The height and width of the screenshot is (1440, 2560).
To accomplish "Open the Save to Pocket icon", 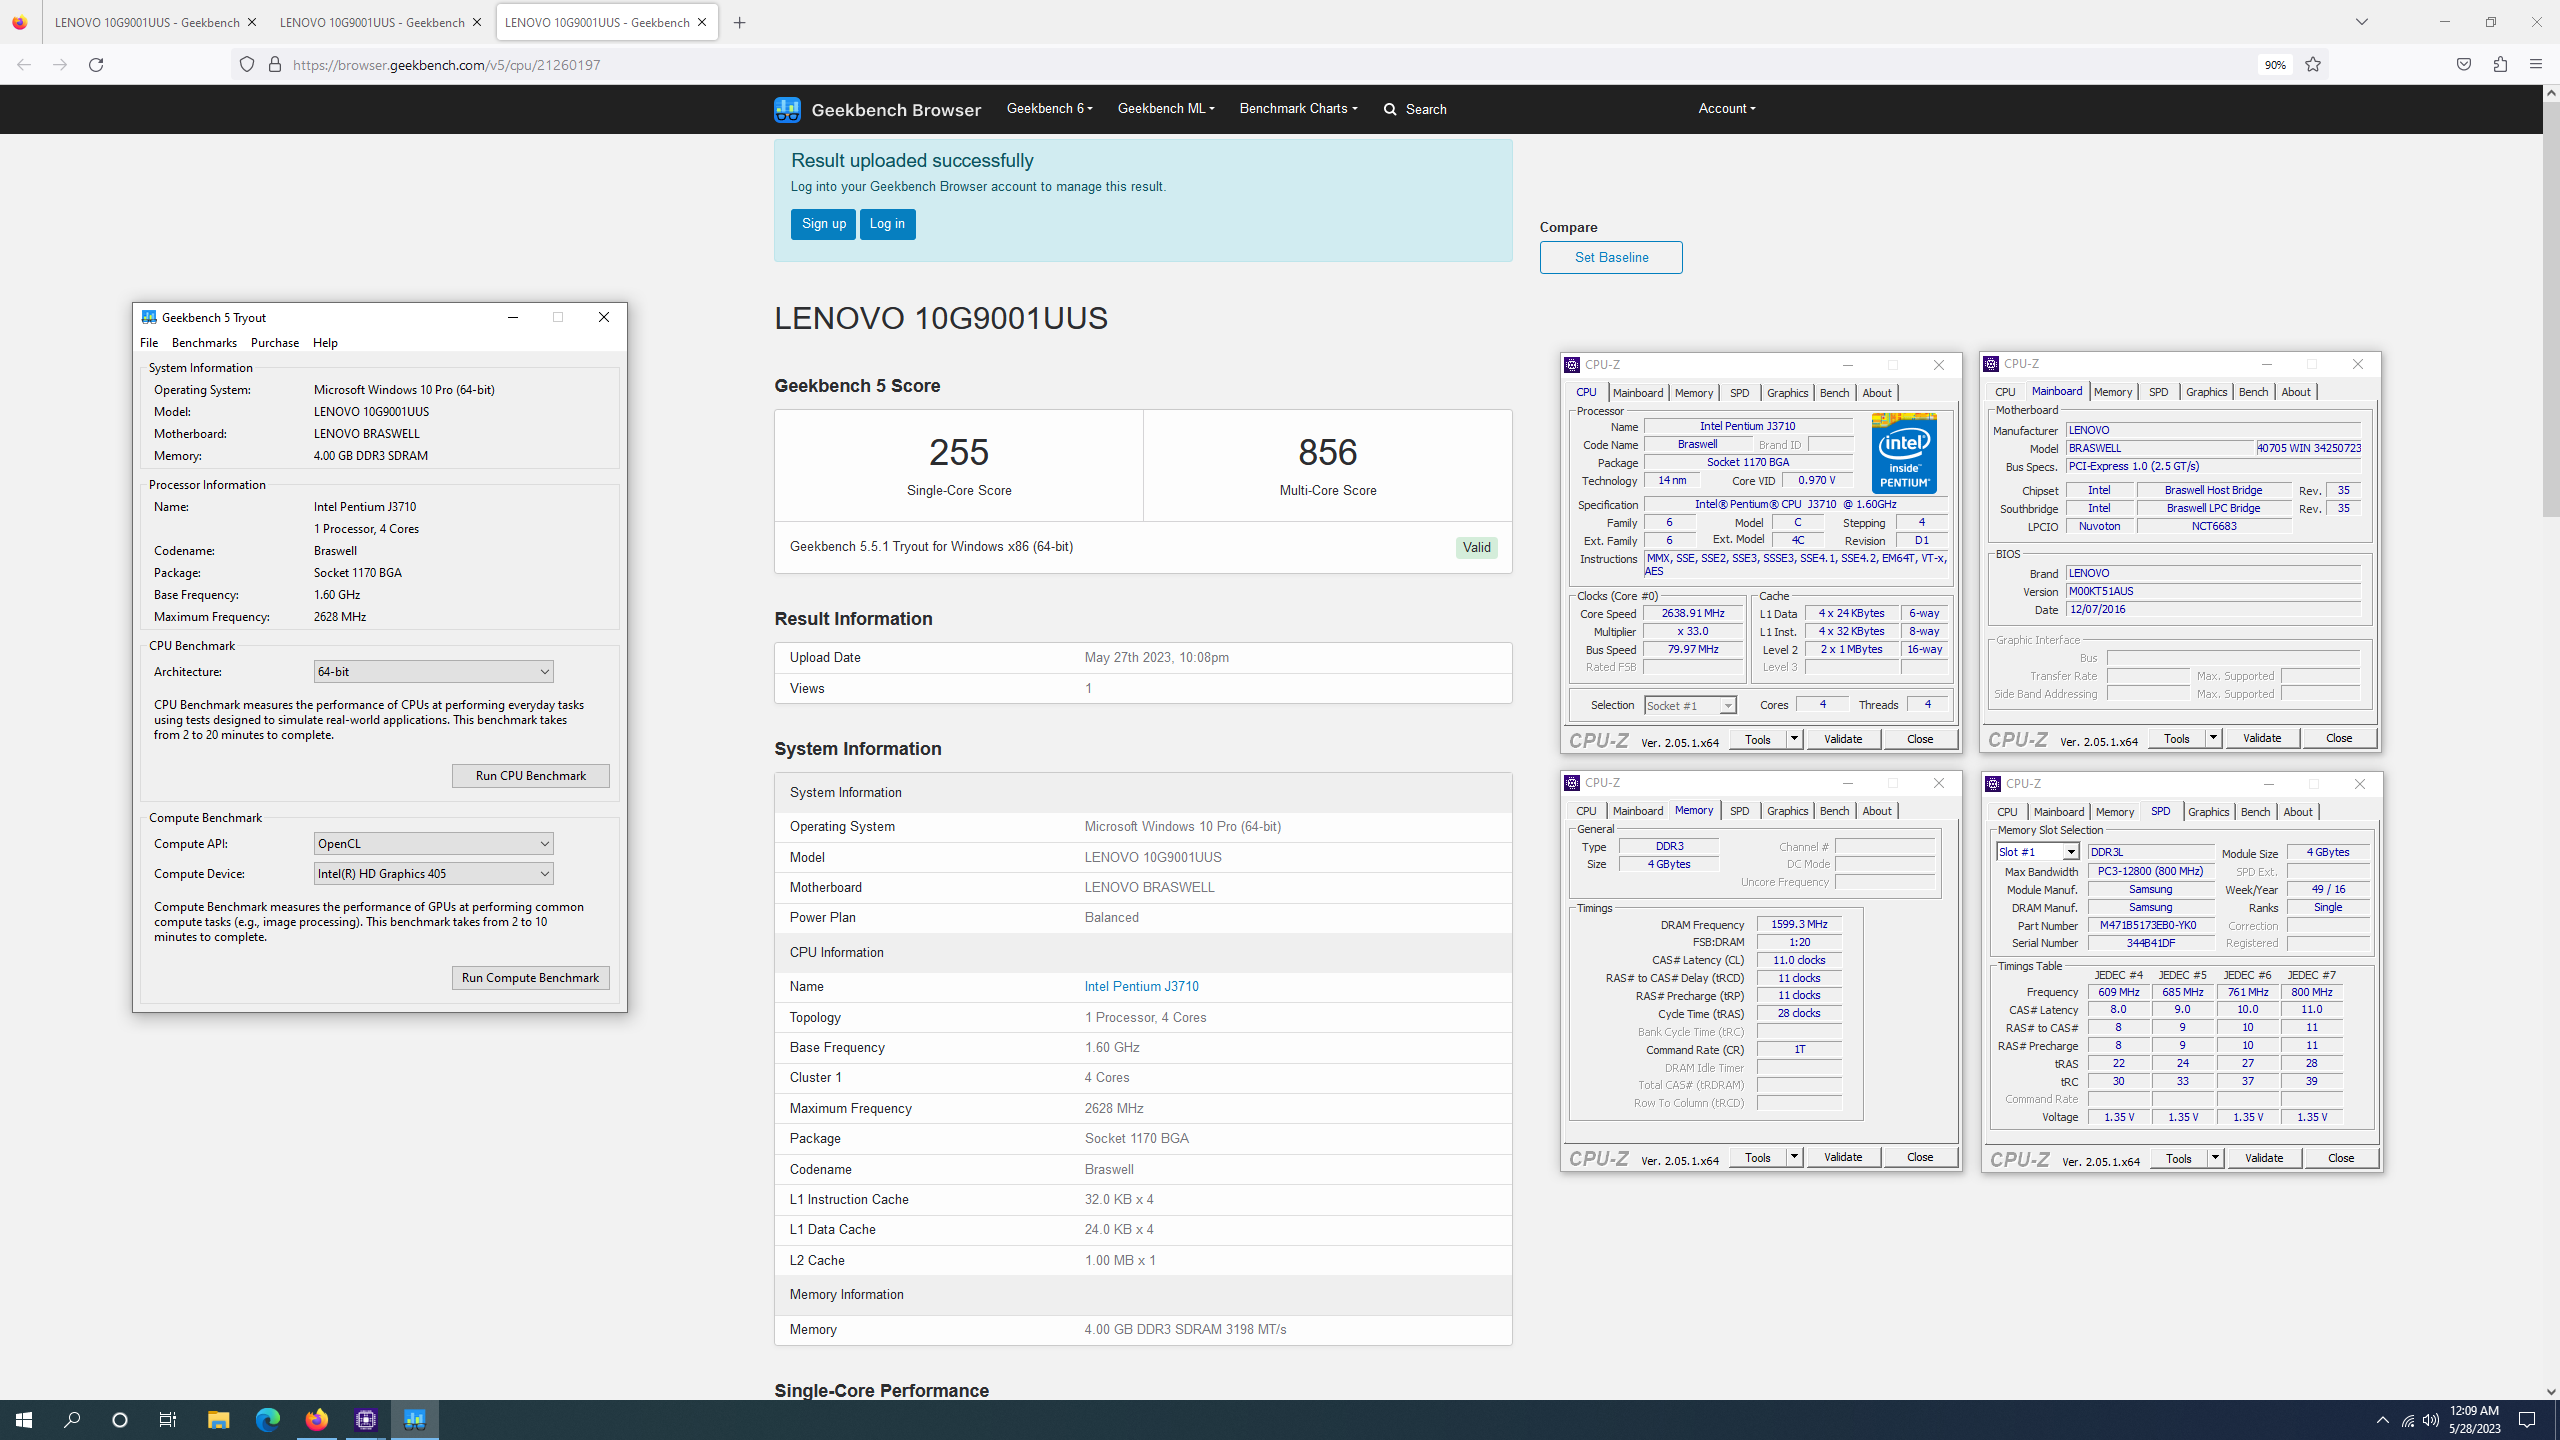I will click(x=2464, y=65).
